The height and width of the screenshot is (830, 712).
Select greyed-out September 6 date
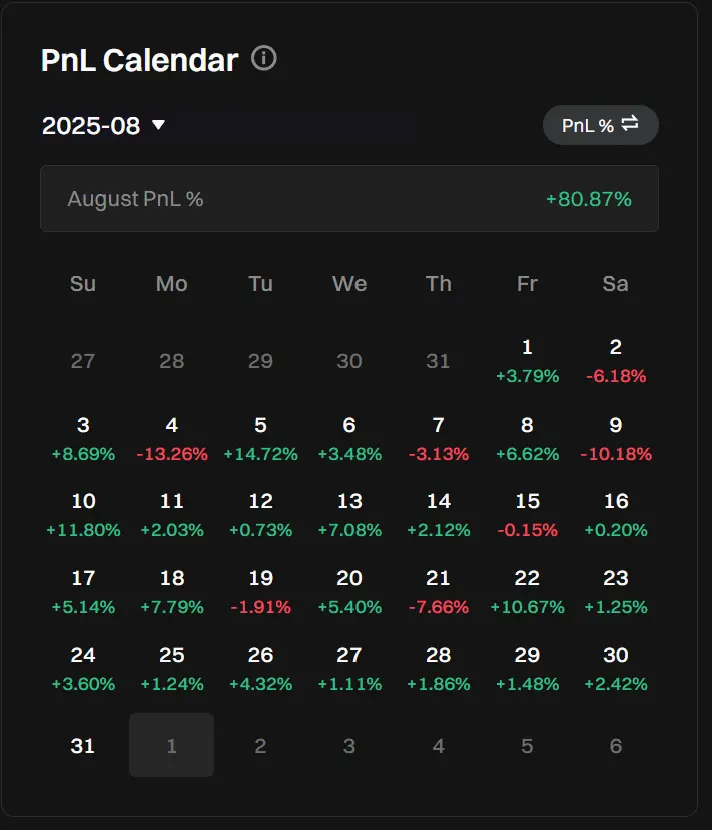pyautogui.click(x=616, y=746)
